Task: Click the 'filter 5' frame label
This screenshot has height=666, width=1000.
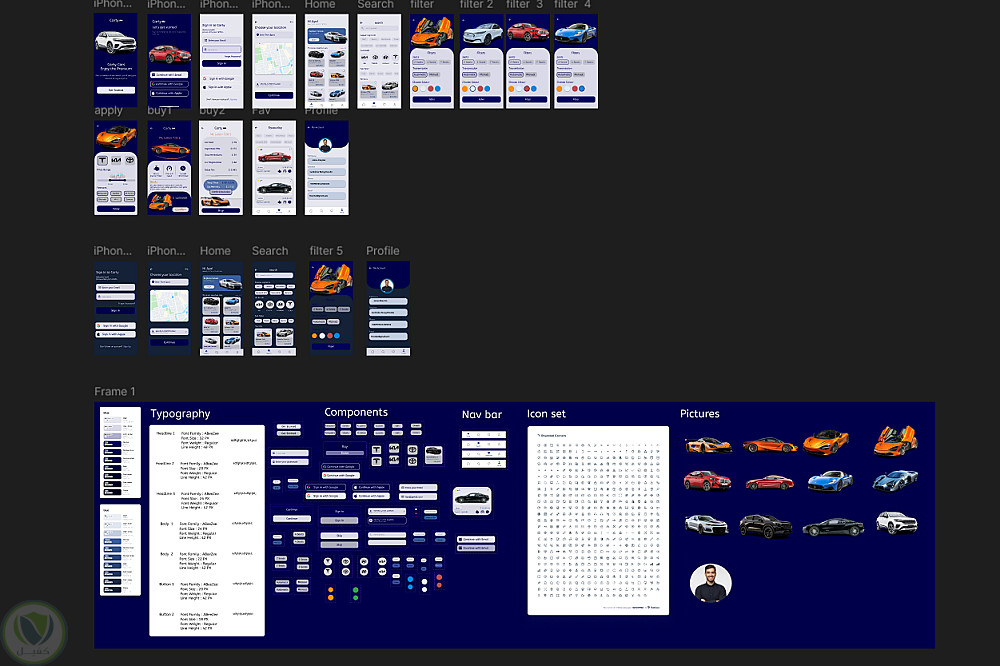Action: click(326, 251)
